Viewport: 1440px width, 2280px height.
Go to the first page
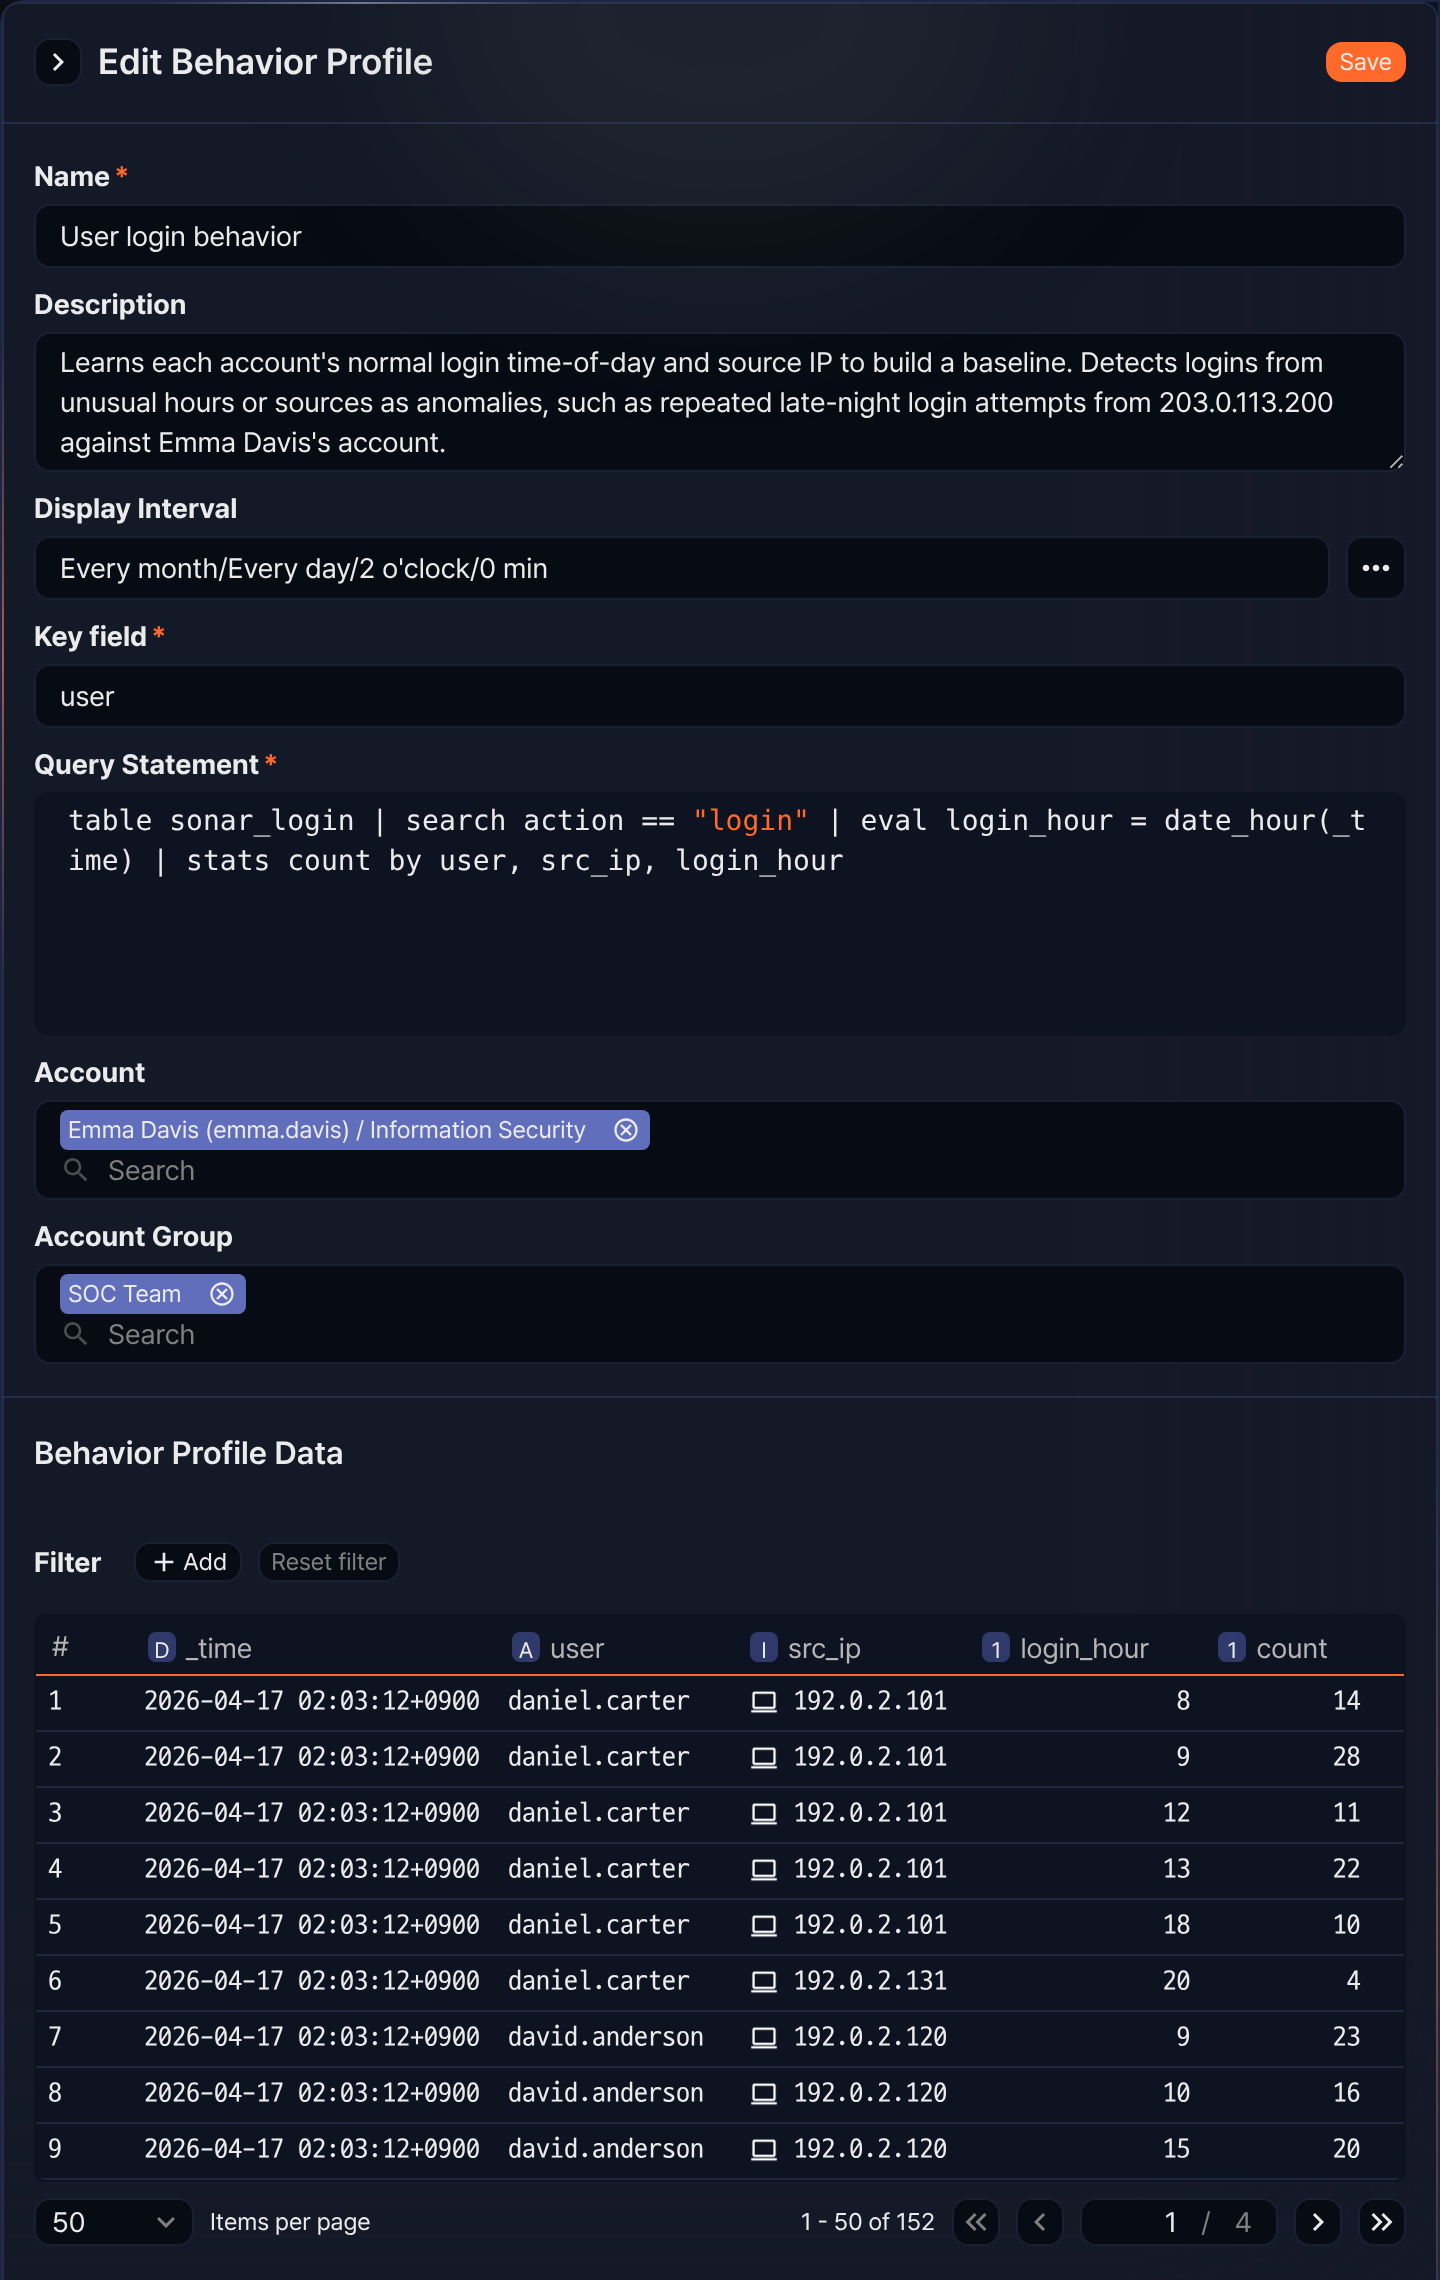coord(976,2222)
